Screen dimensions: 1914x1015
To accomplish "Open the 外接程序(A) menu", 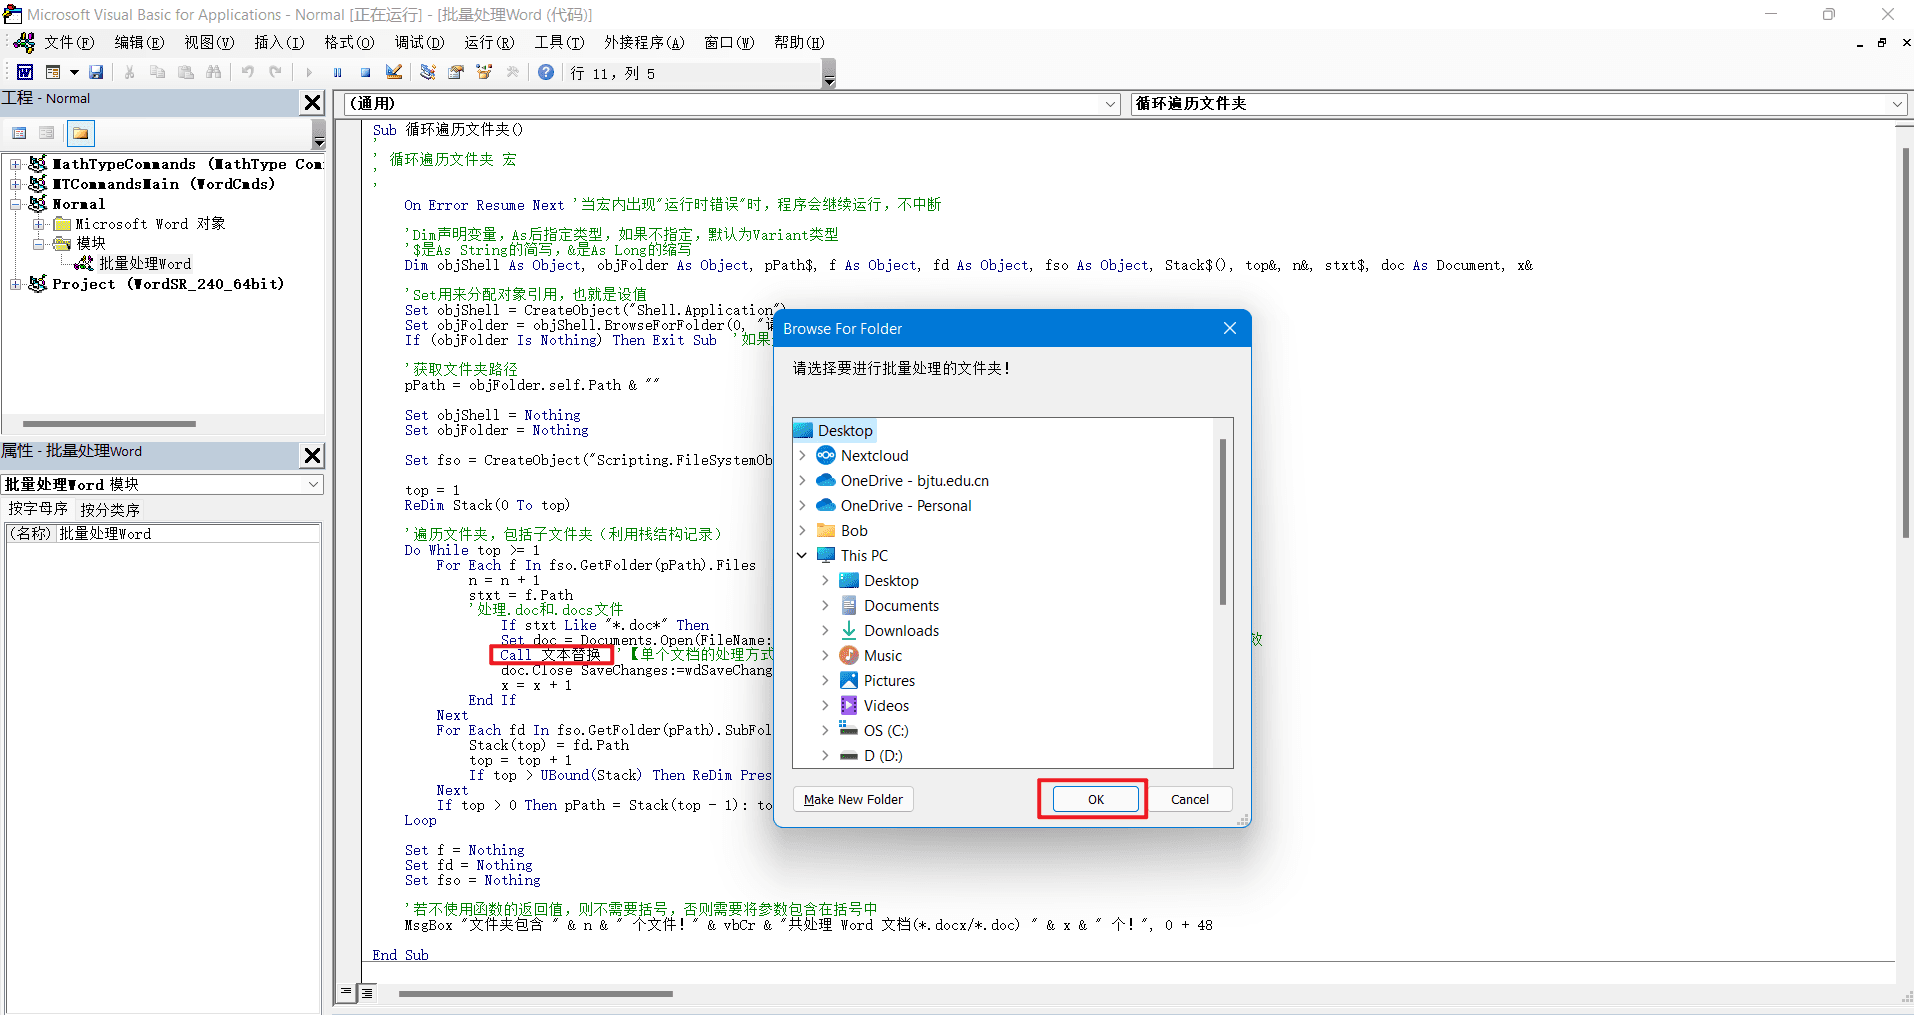I will (x=644, y=42).
